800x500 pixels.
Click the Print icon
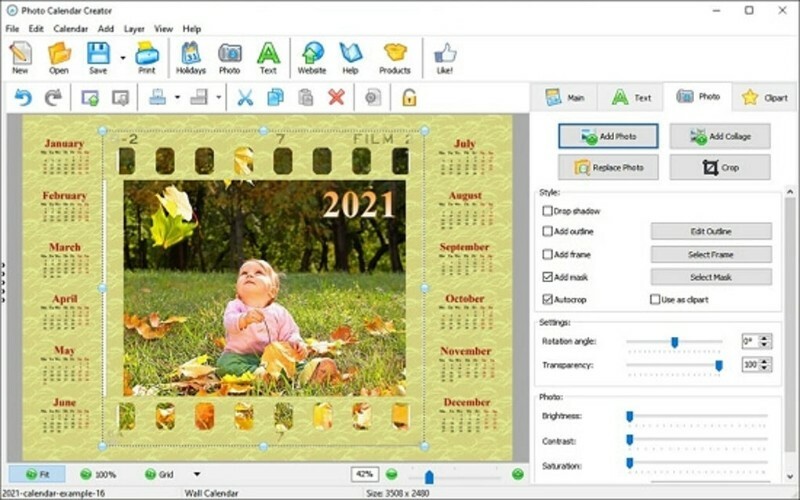coord(146,57)
